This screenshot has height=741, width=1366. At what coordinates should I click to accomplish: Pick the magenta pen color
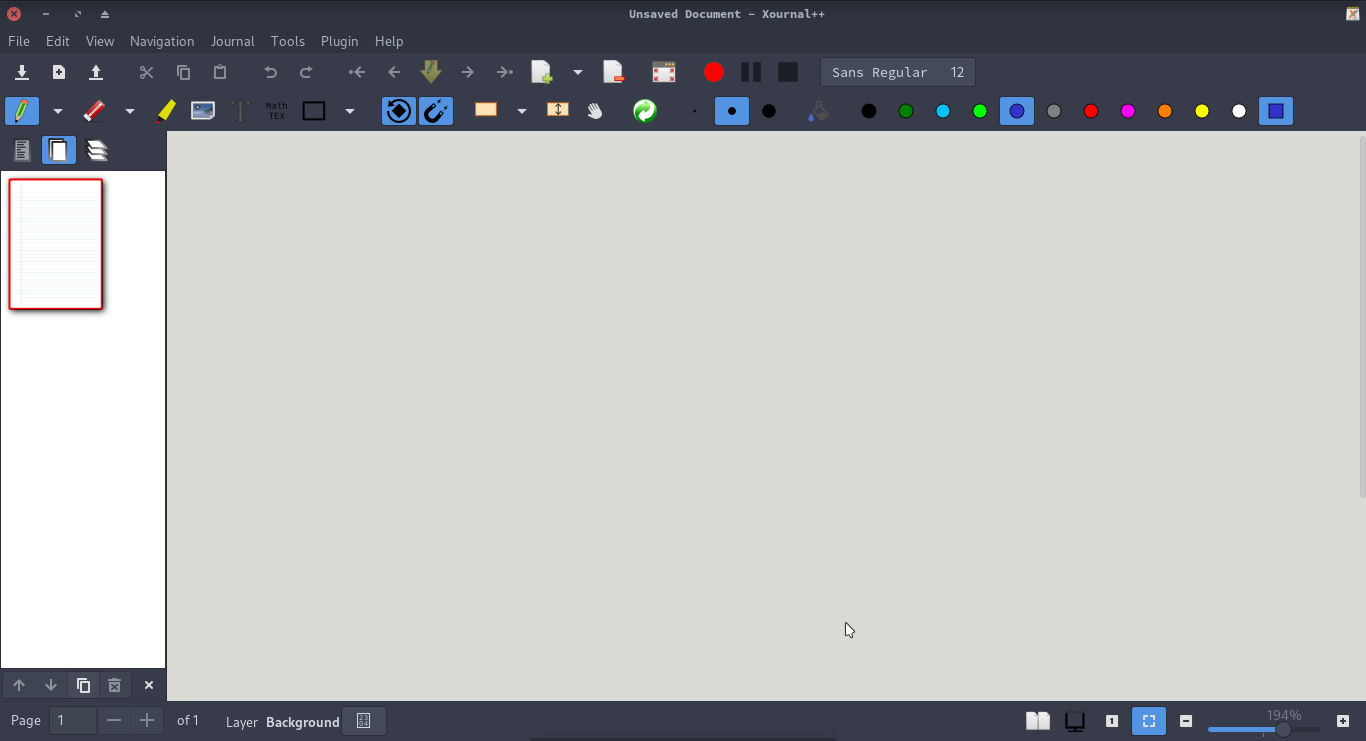(x=1128, y=111)
